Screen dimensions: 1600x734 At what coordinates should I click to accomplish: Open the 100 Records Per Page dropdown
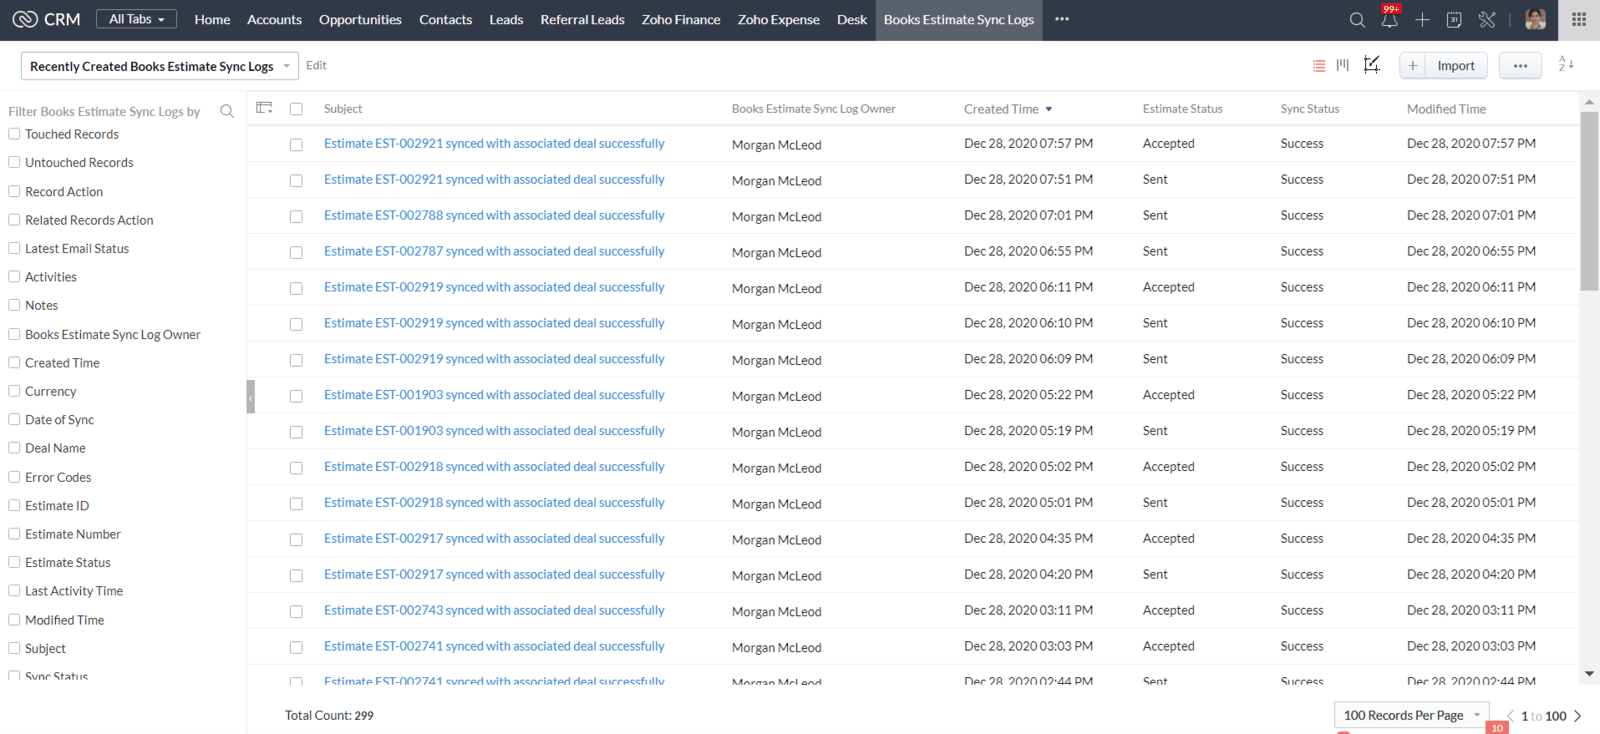[1412, 715]
